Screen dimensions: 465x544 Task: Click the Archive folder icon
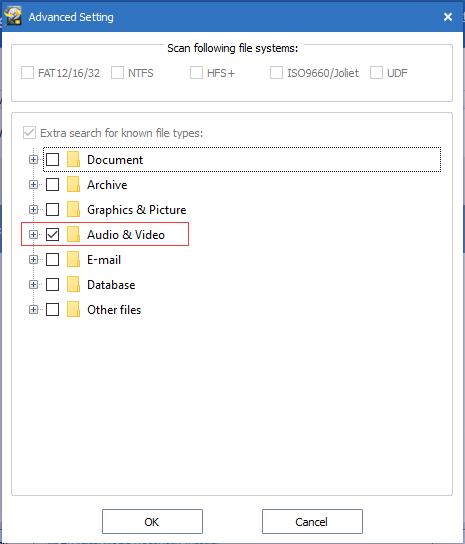click(x=73, y=185)
